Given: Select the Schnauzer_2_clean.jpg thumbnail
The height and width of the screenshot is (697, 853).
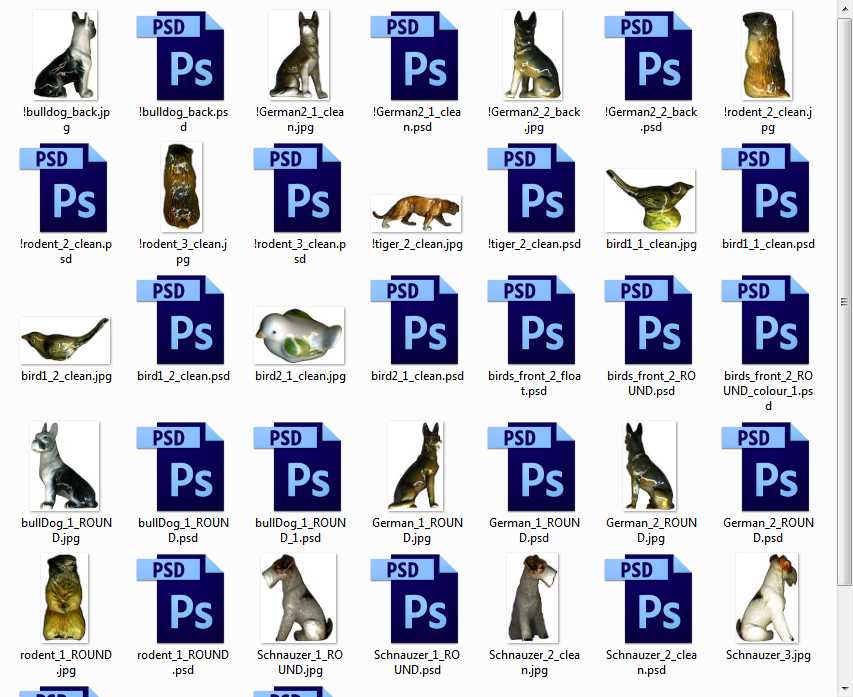Looking at the screenshot, I should point(533,598).
